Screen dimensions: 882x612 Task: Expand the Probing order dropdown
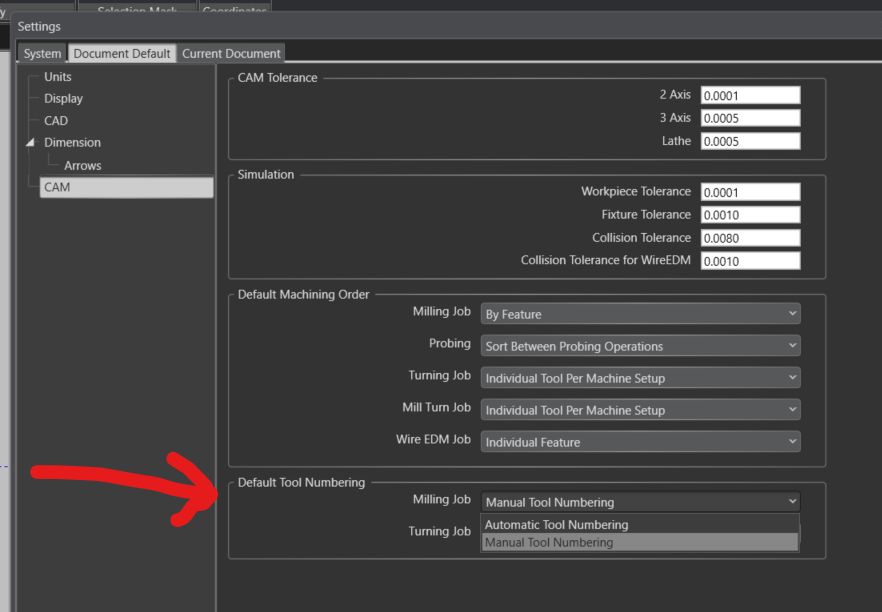(640, 346)
